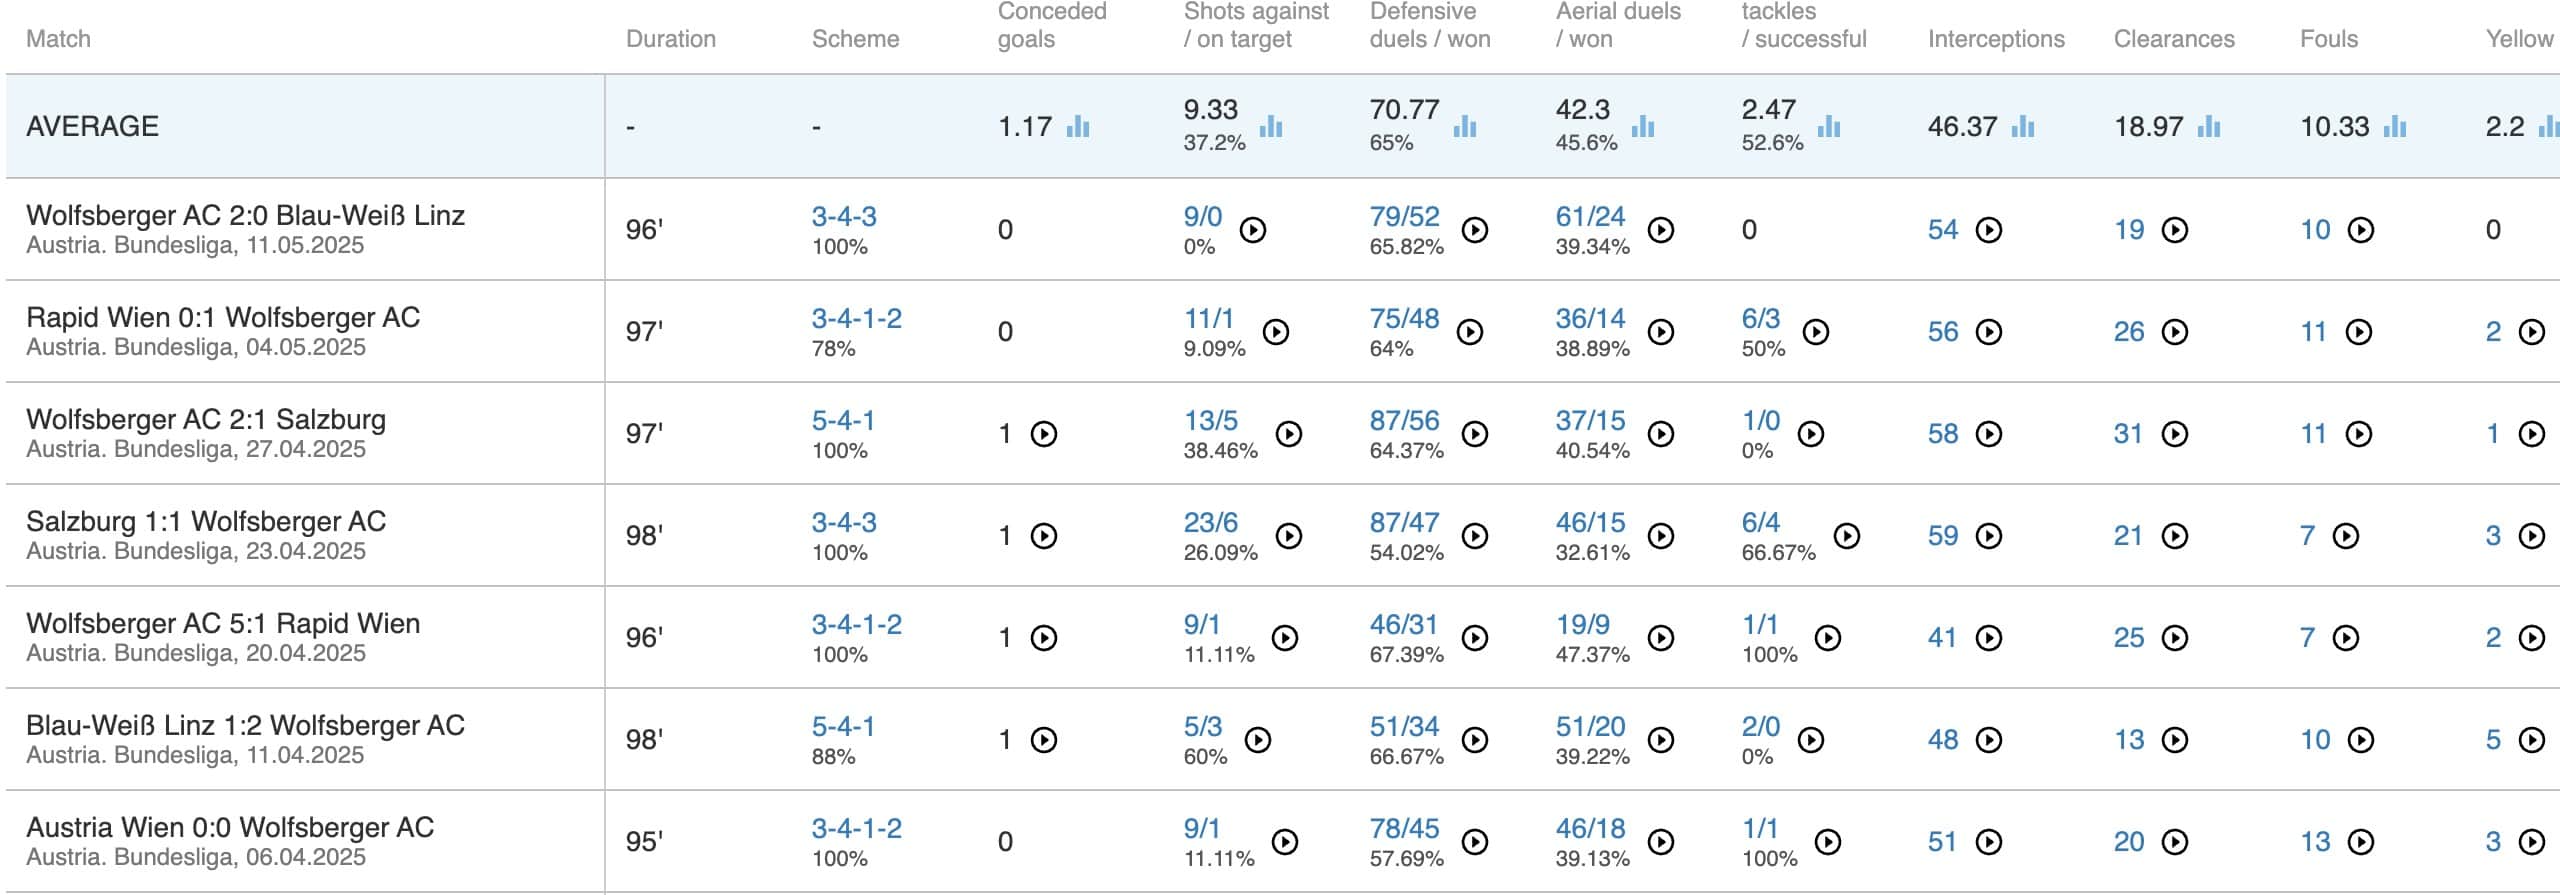Open the 3-4-3 scheme for 11.05.2025 match
Viewport: 2560px width, 895px height.
[844, 217]
